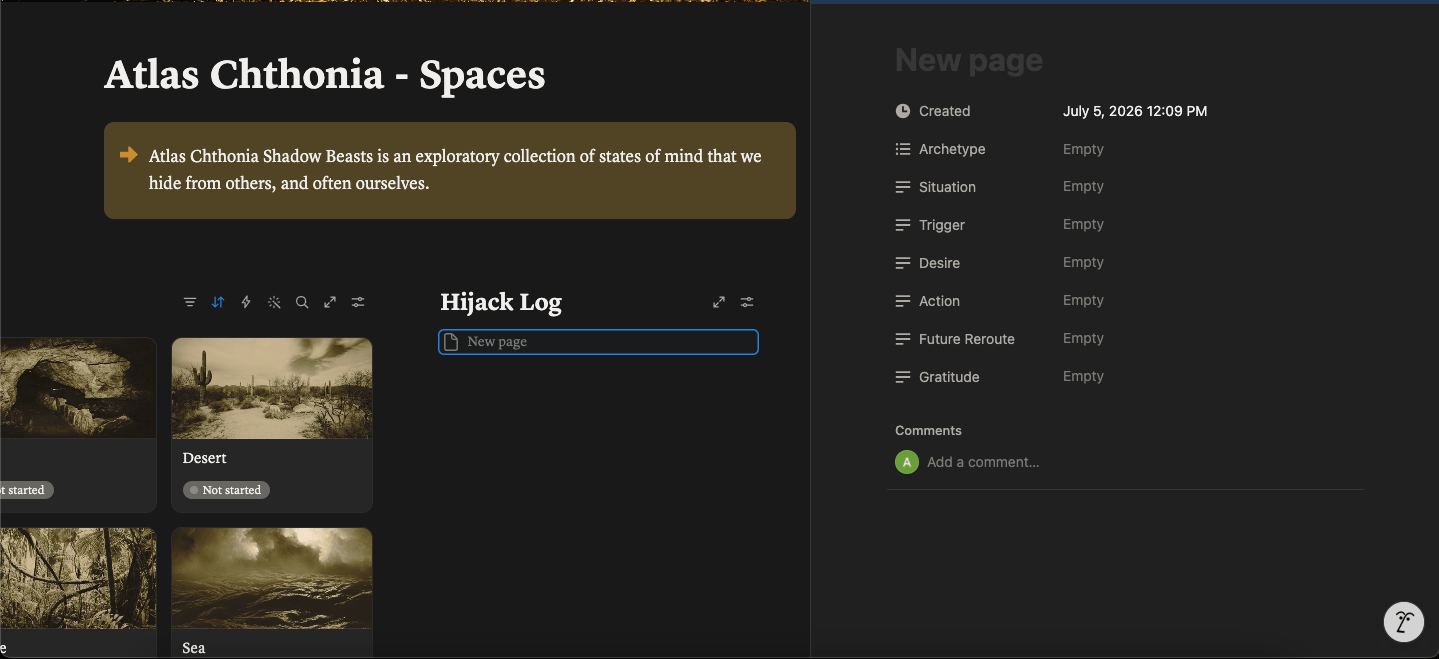This screenshot has height=659, width=1439.
Task: Open the gallery search magnifier icon
Action: 302,302
